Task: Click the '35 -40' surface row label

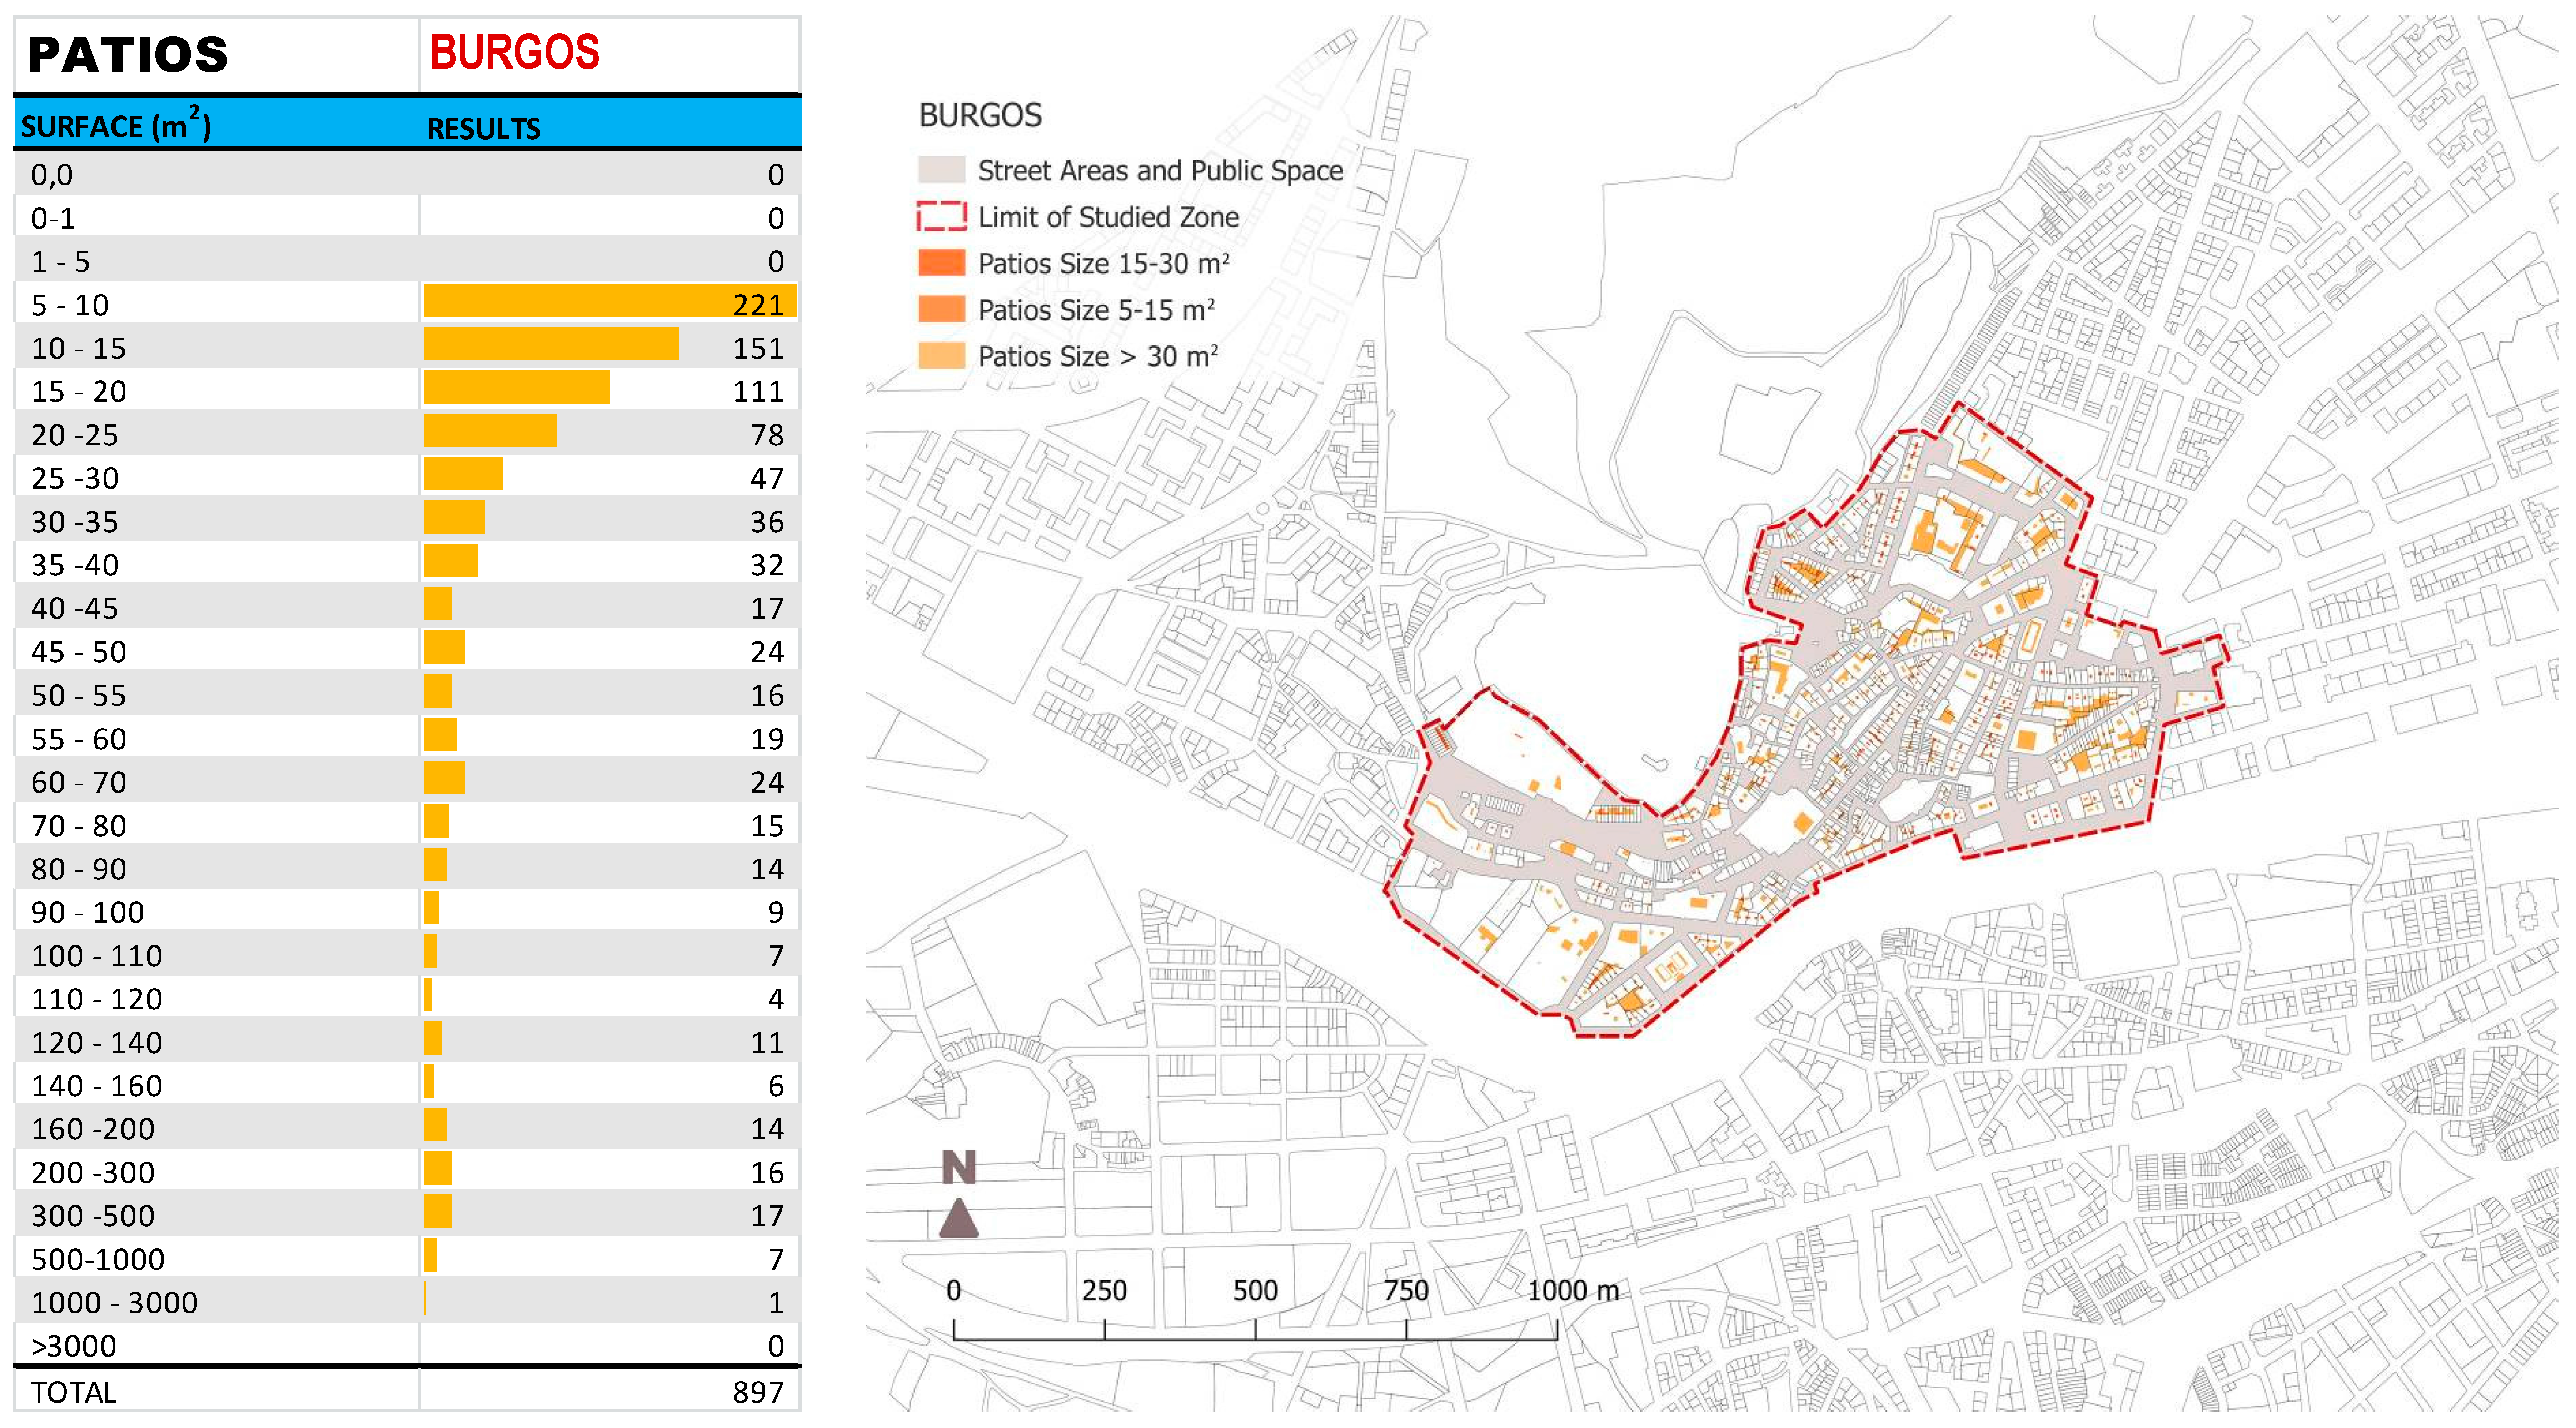Action: (x=74, y=565)
